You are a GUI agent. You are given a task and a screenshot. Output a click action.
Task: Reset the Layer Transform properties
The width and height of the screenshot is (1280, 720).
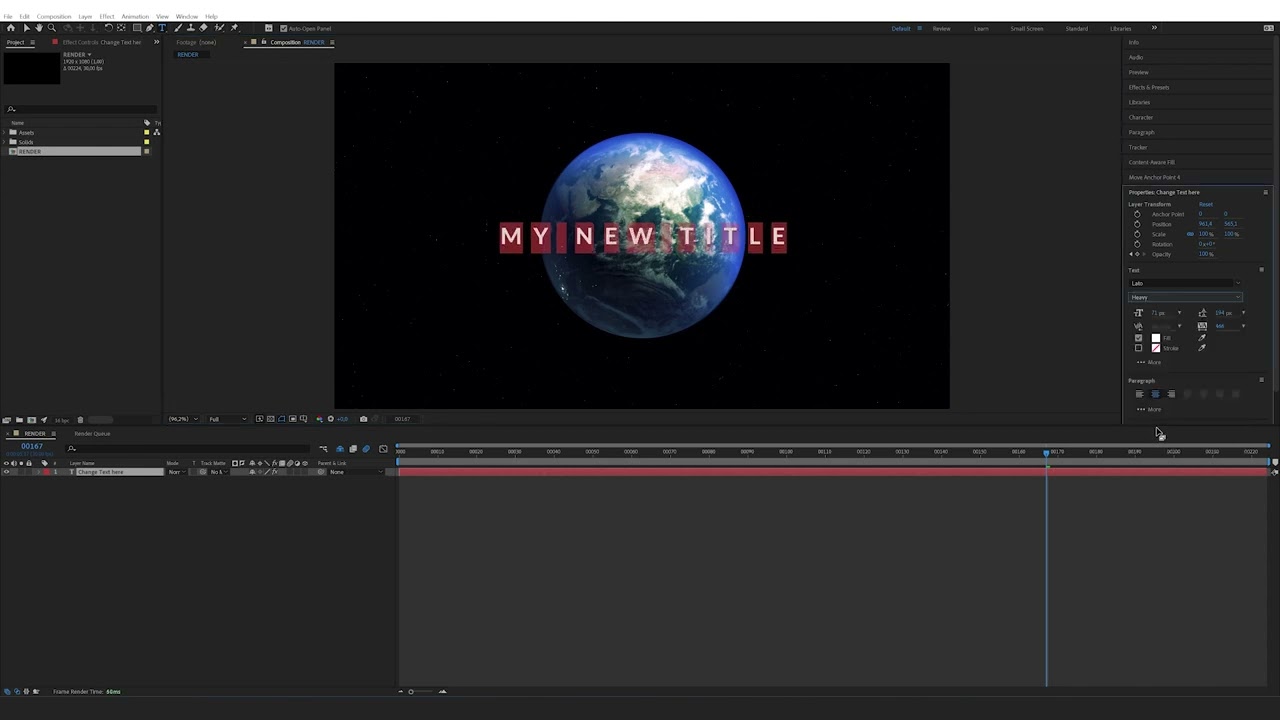pos(1206,204)
